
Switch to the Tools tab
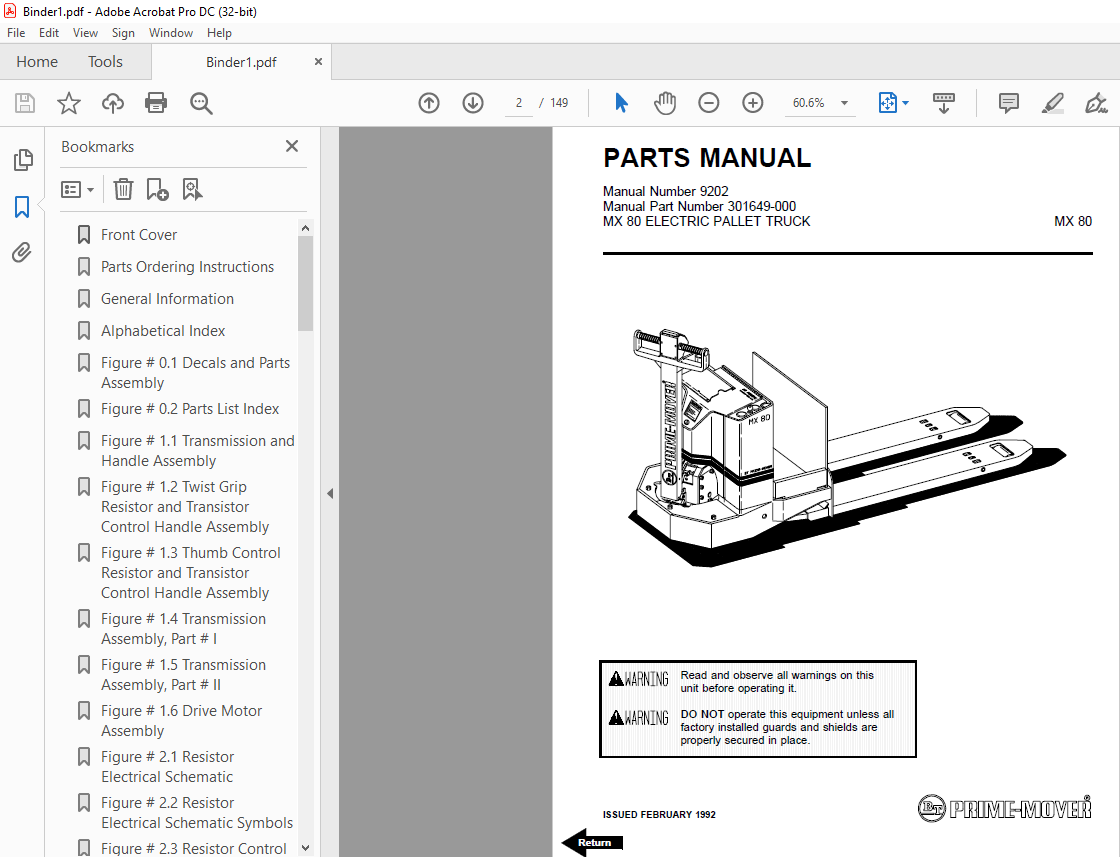coord(105,62)
